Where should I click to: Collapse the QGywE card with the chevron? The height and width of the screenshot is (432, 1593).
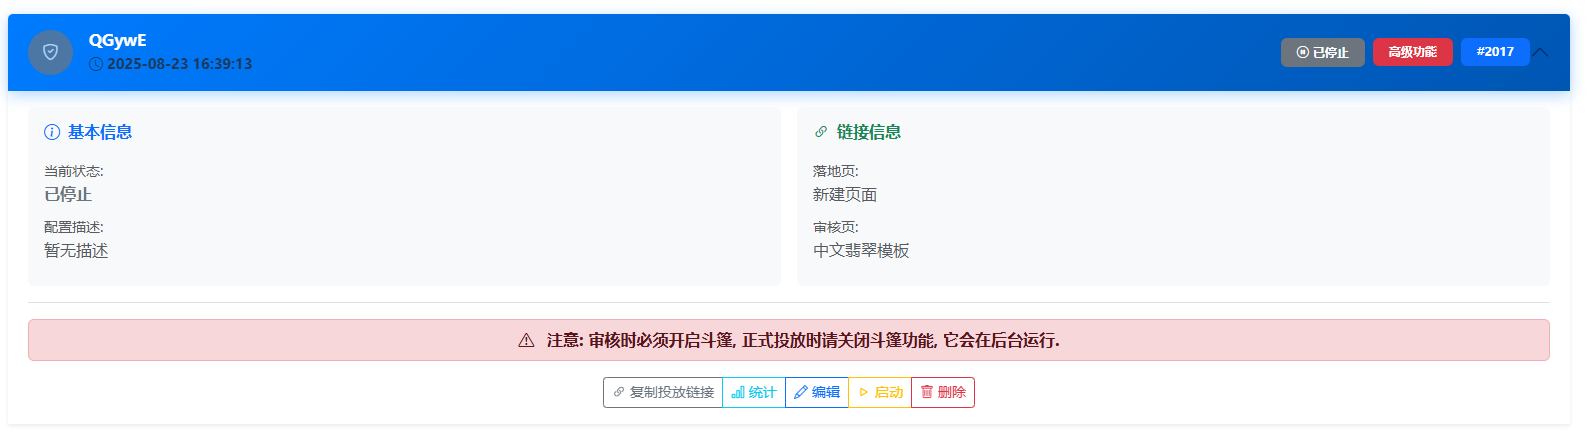(1540, 52)
